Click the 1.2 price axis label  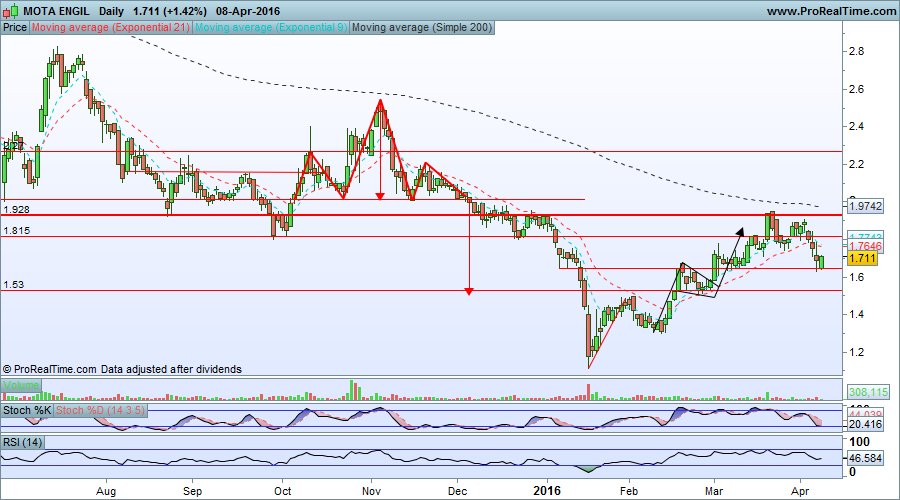point(856,352)
